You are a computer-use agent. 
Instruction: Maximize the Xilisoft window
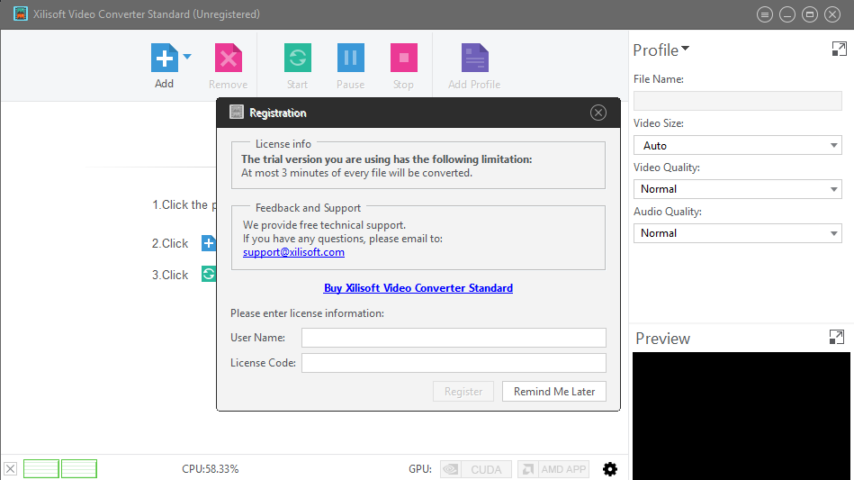(810, 15)
